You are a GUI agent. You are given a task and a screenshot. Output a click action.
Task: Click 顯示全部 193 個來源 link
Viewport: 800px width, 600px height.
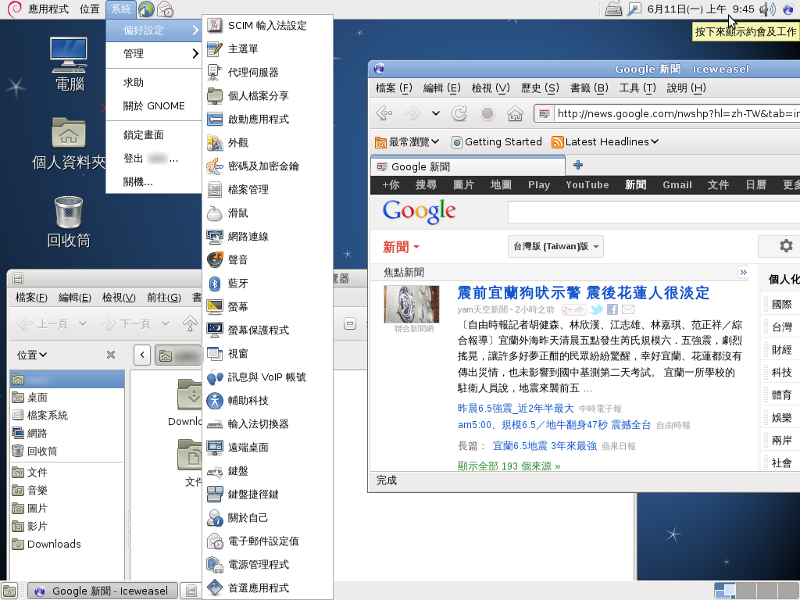point(509,466)
